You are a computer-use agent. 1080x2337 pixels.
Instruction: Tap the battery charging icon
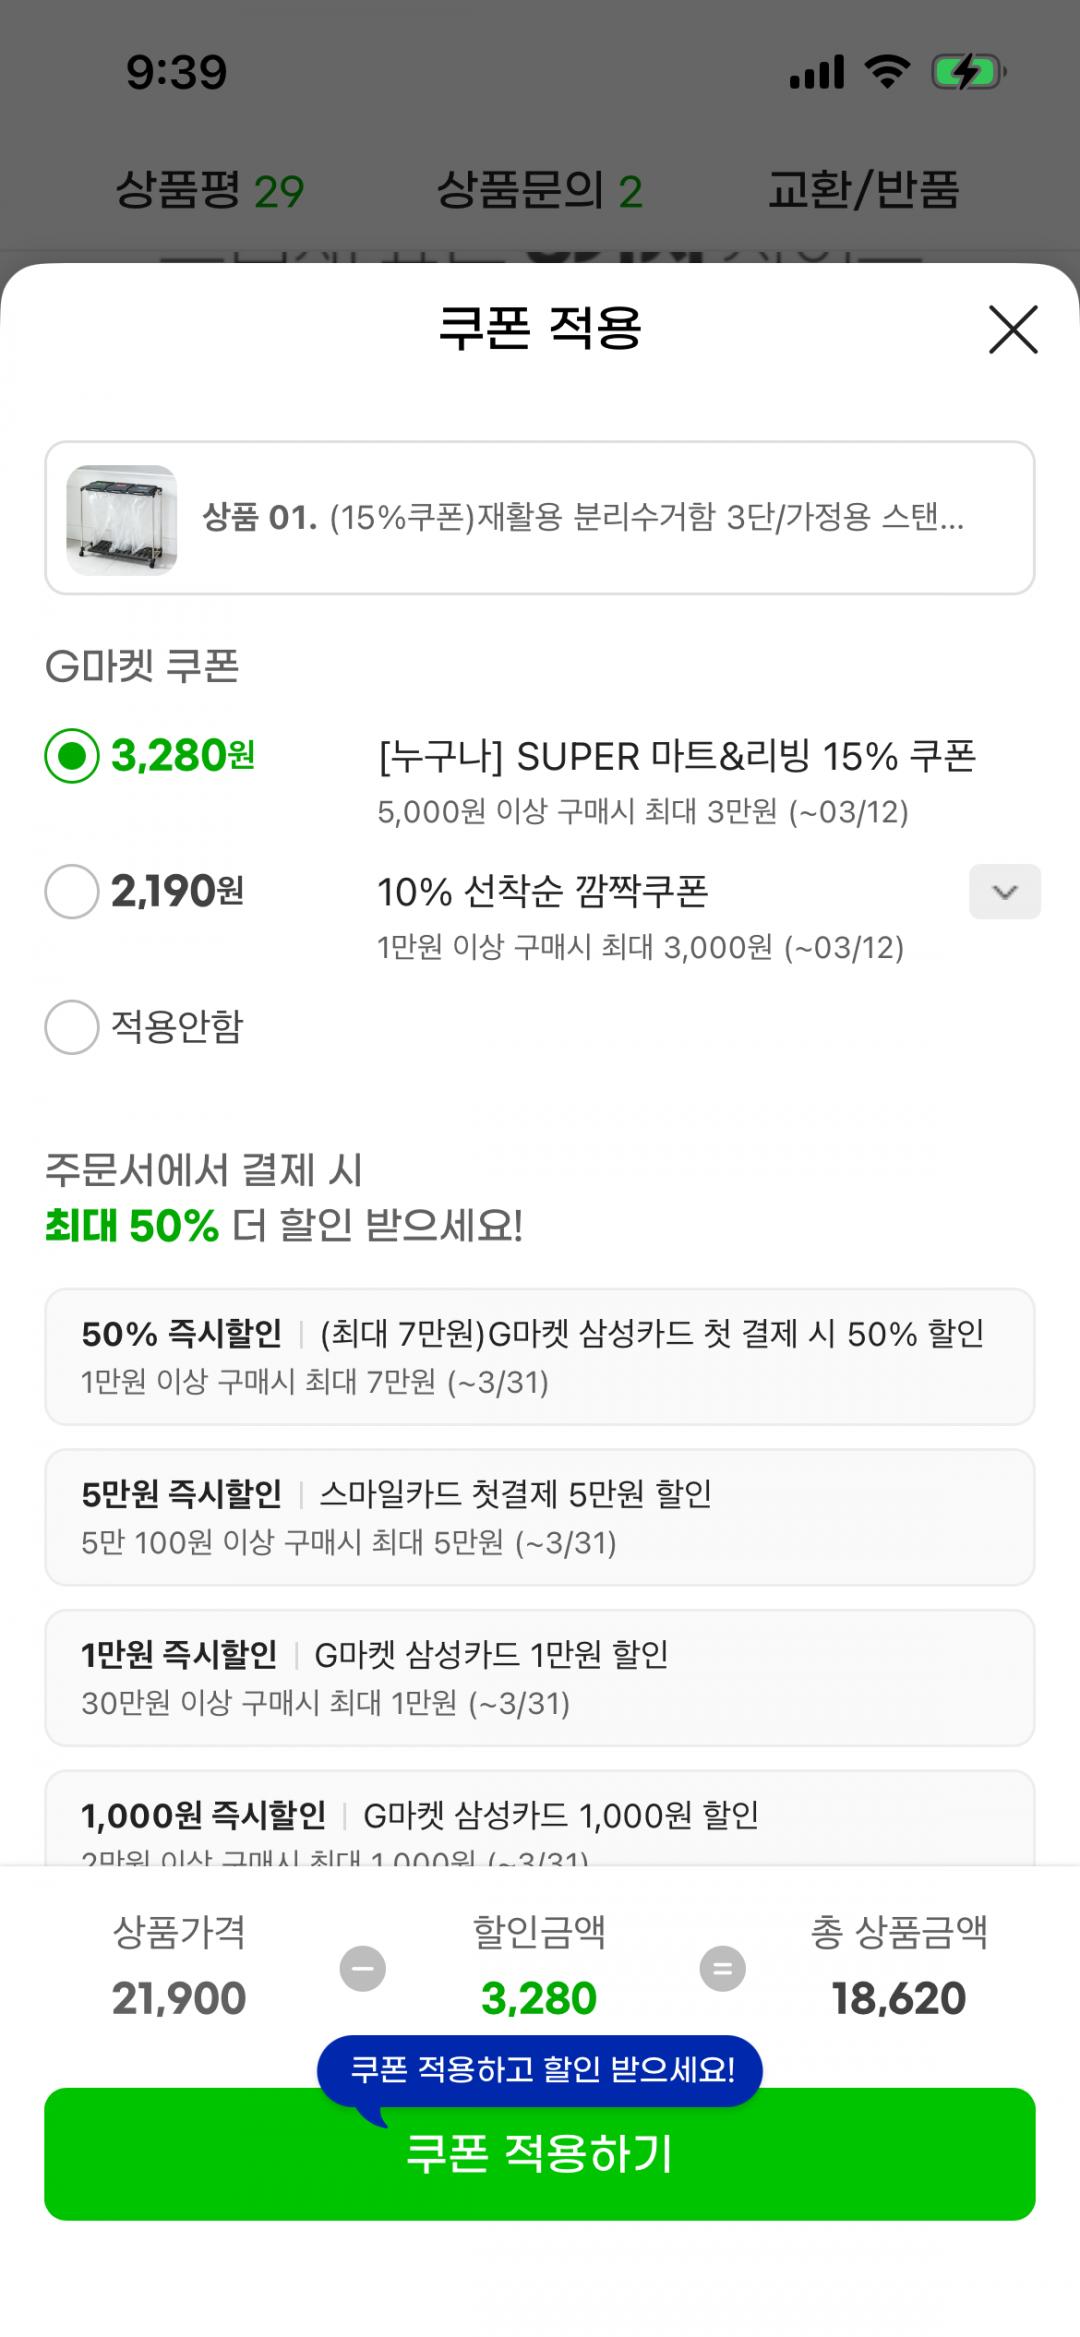(x=968, y=72)
